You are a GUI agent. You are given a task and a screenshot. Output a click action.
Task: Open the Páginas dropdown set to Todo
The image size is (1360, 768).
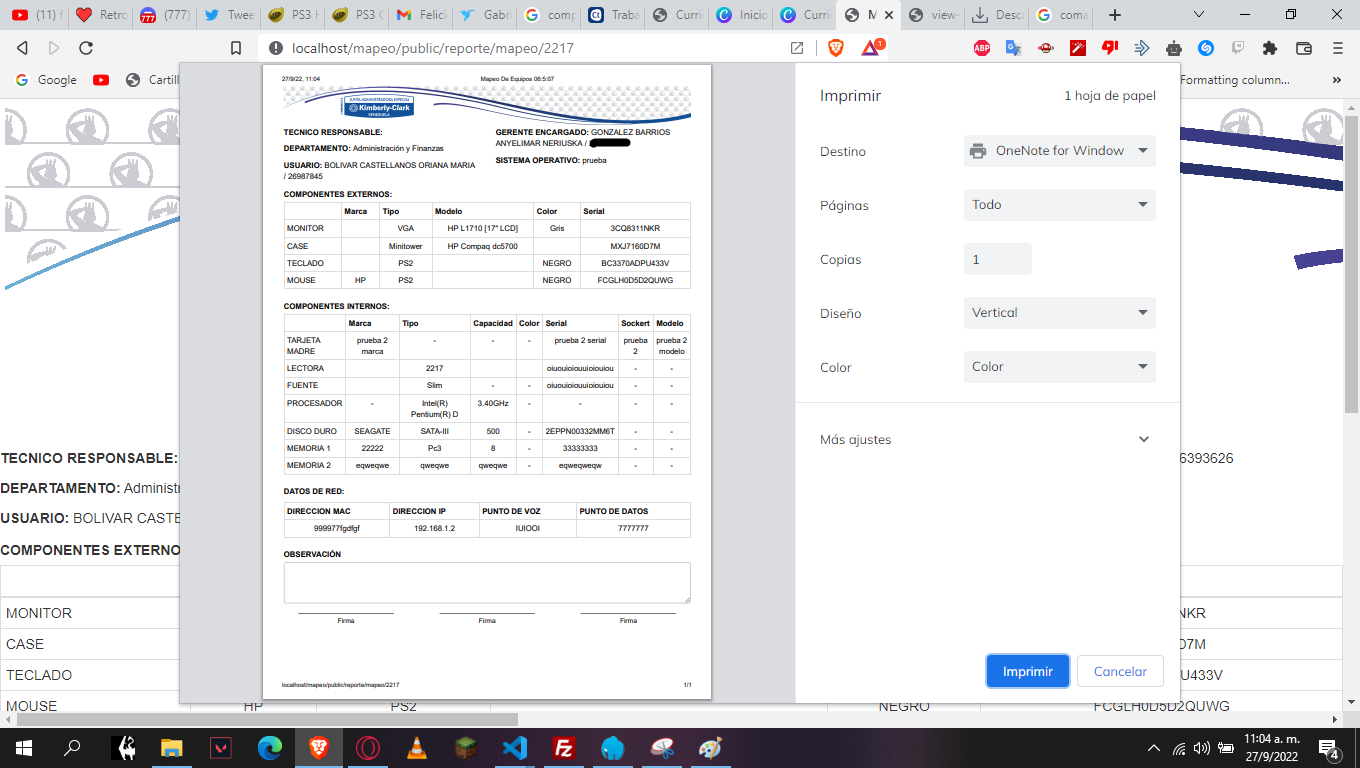point(1060,205)
